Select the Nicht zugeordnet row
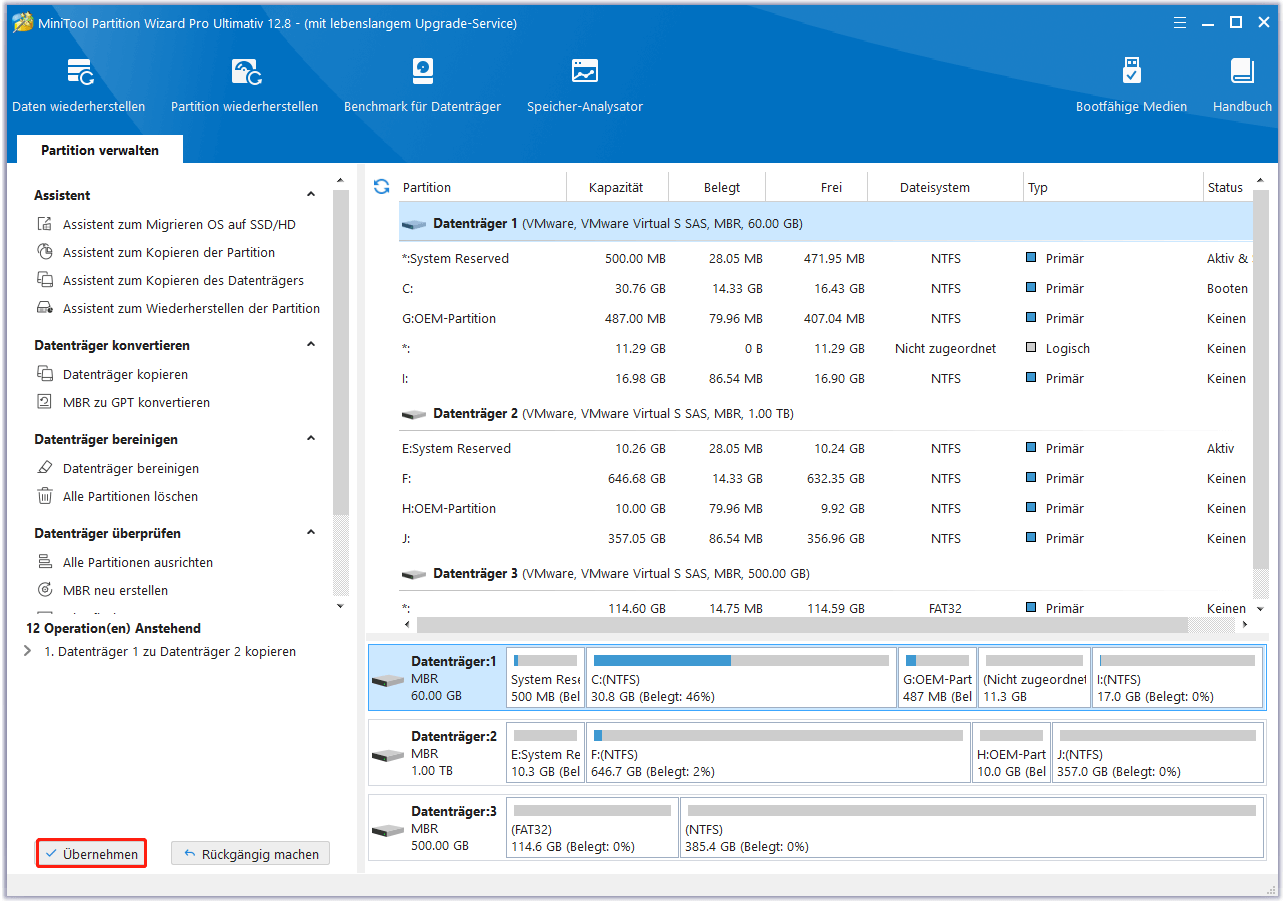Screen dimensions: 1285x902 tap(826, 348)
